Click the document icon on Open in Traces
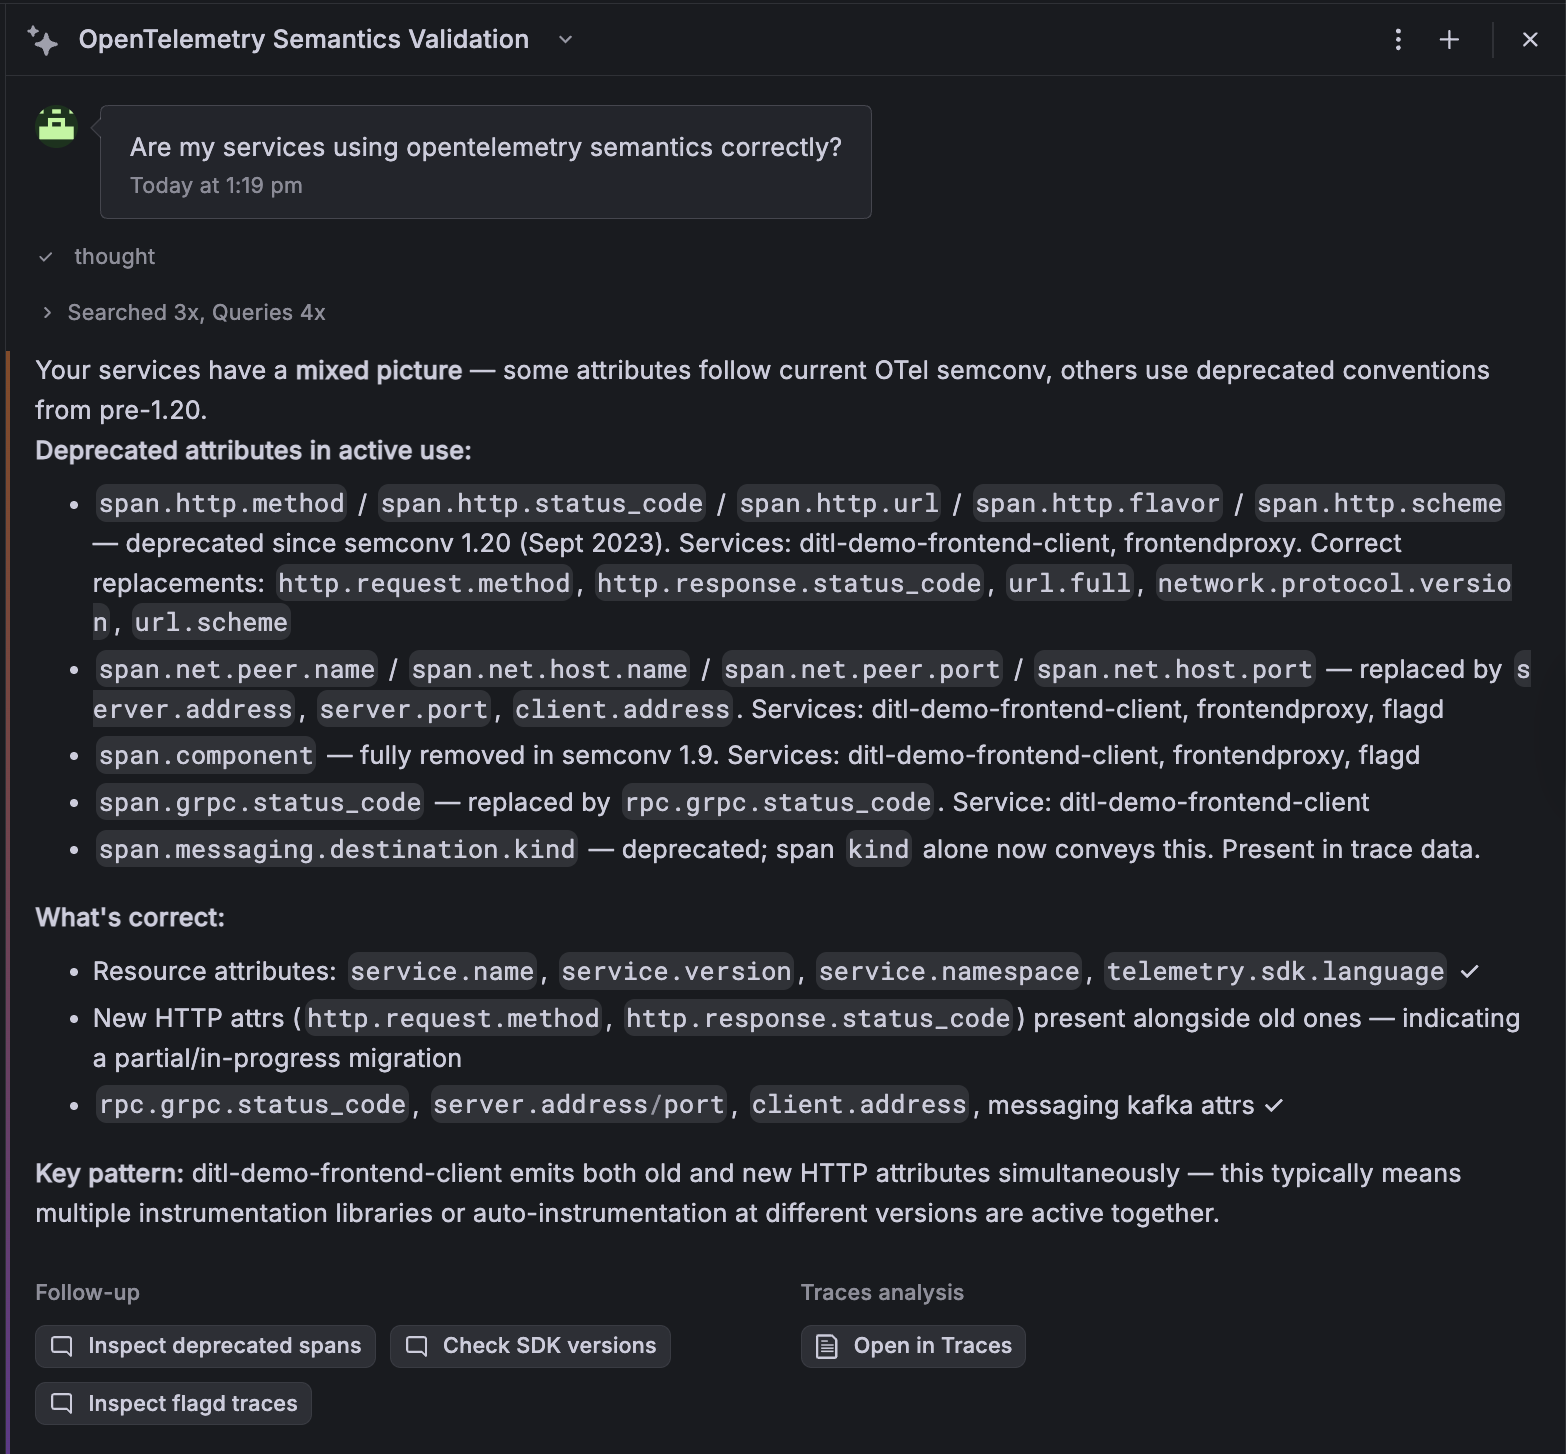This screenshot has width=1566, height=1454. [x=825, y=1345]
